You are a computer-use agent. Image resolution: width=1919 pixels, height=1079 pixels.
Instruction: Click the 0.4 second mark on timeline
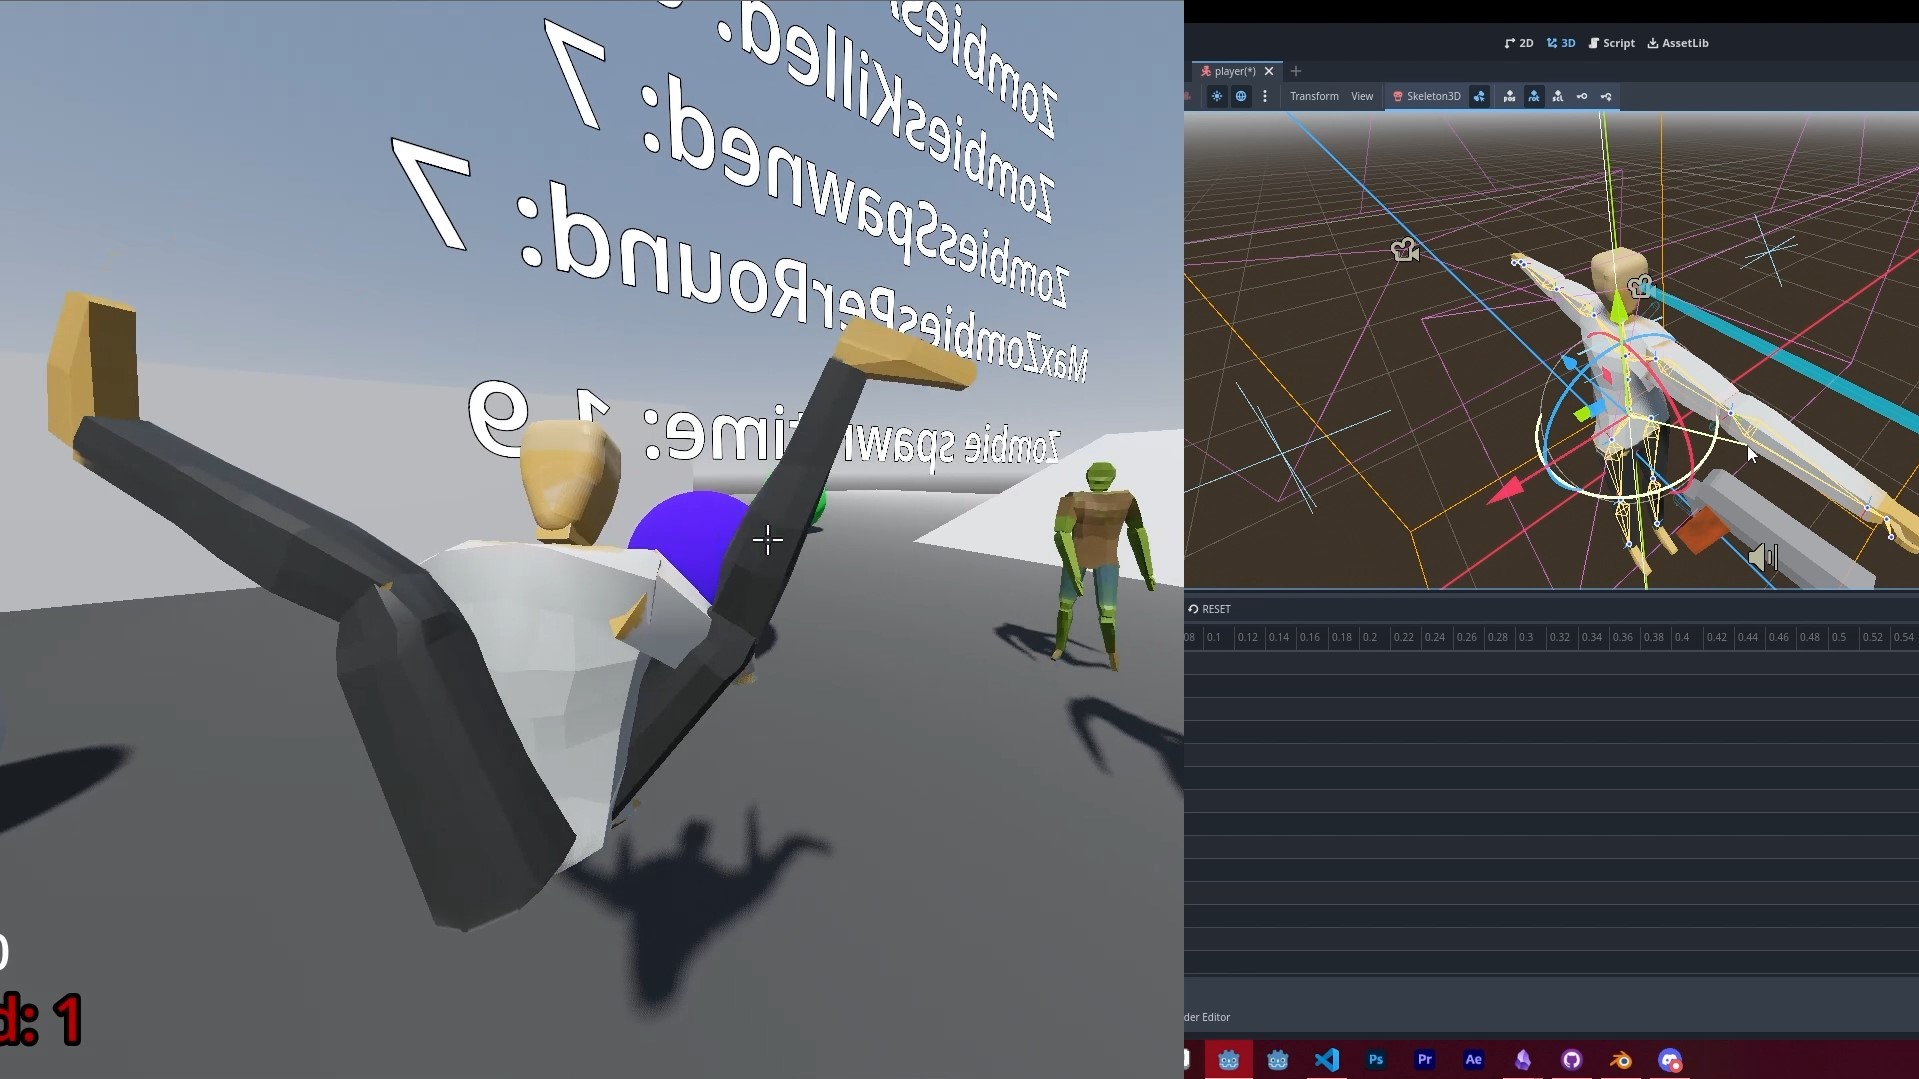click(x=1681, y=637)
